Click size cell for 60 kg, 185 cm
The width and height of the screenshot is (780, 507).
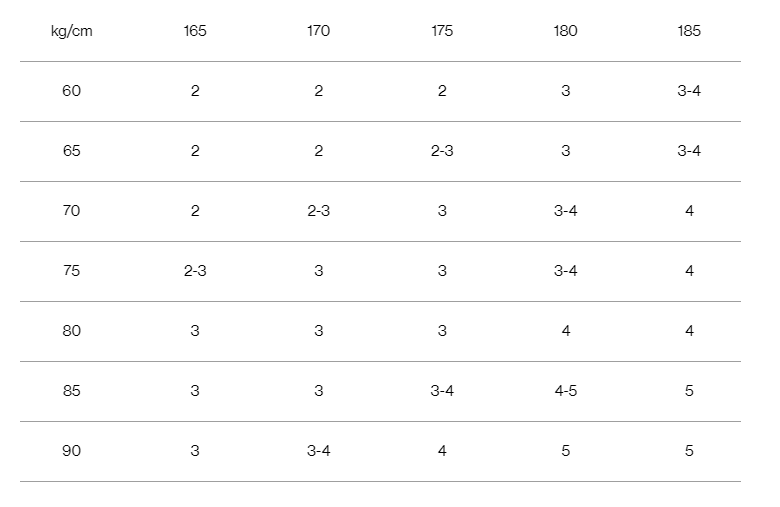[x=689, y=91]
